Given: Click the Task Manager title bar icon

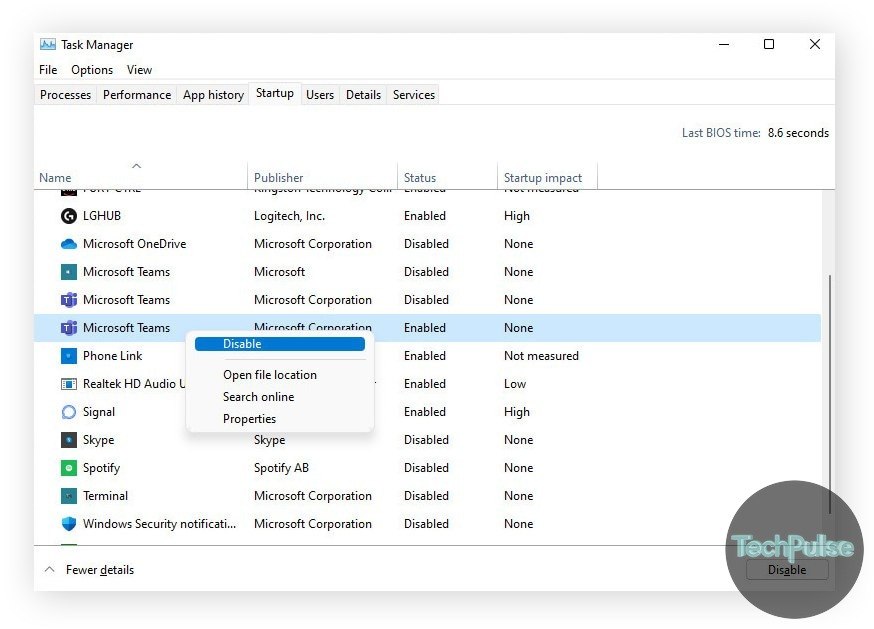Looking at the screenshot, I should click(48, 44).
